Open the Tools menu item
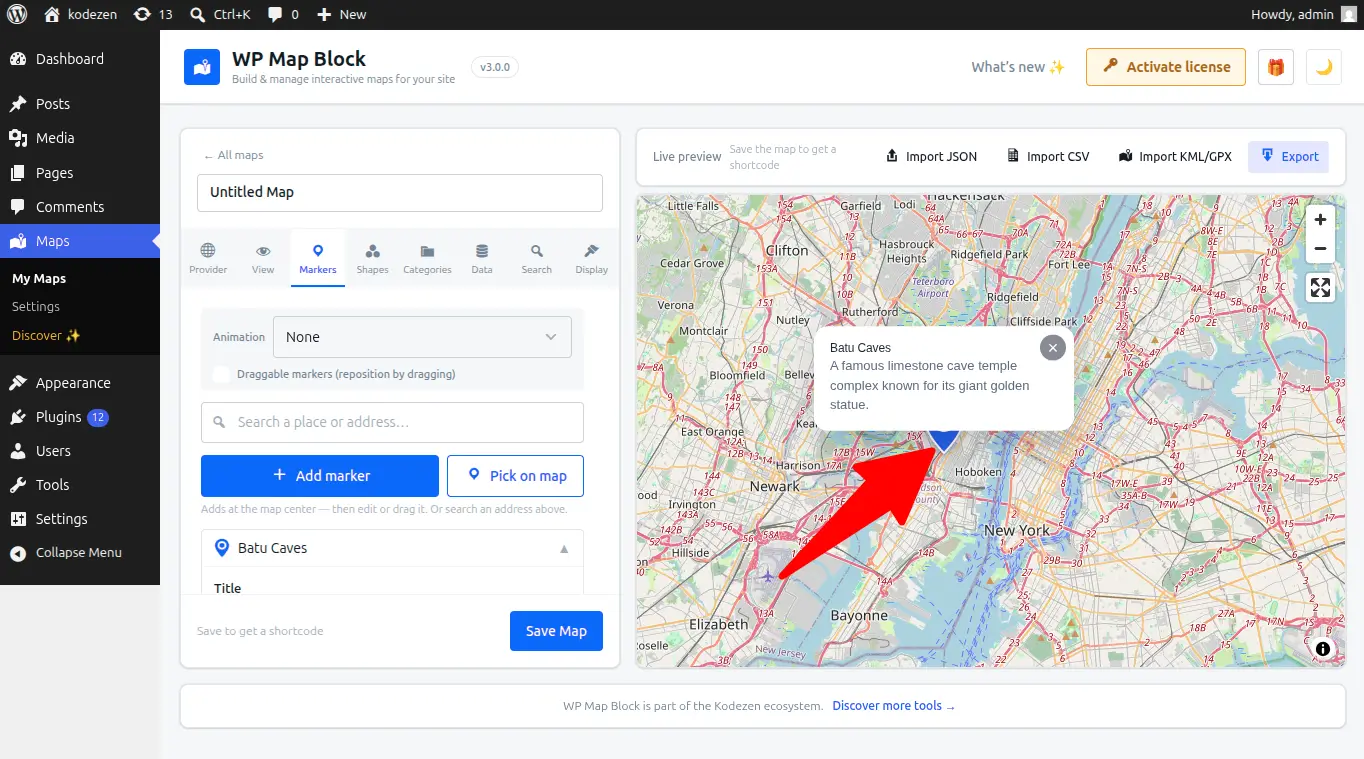1364x759 pixels. click(x=80, y=485)
